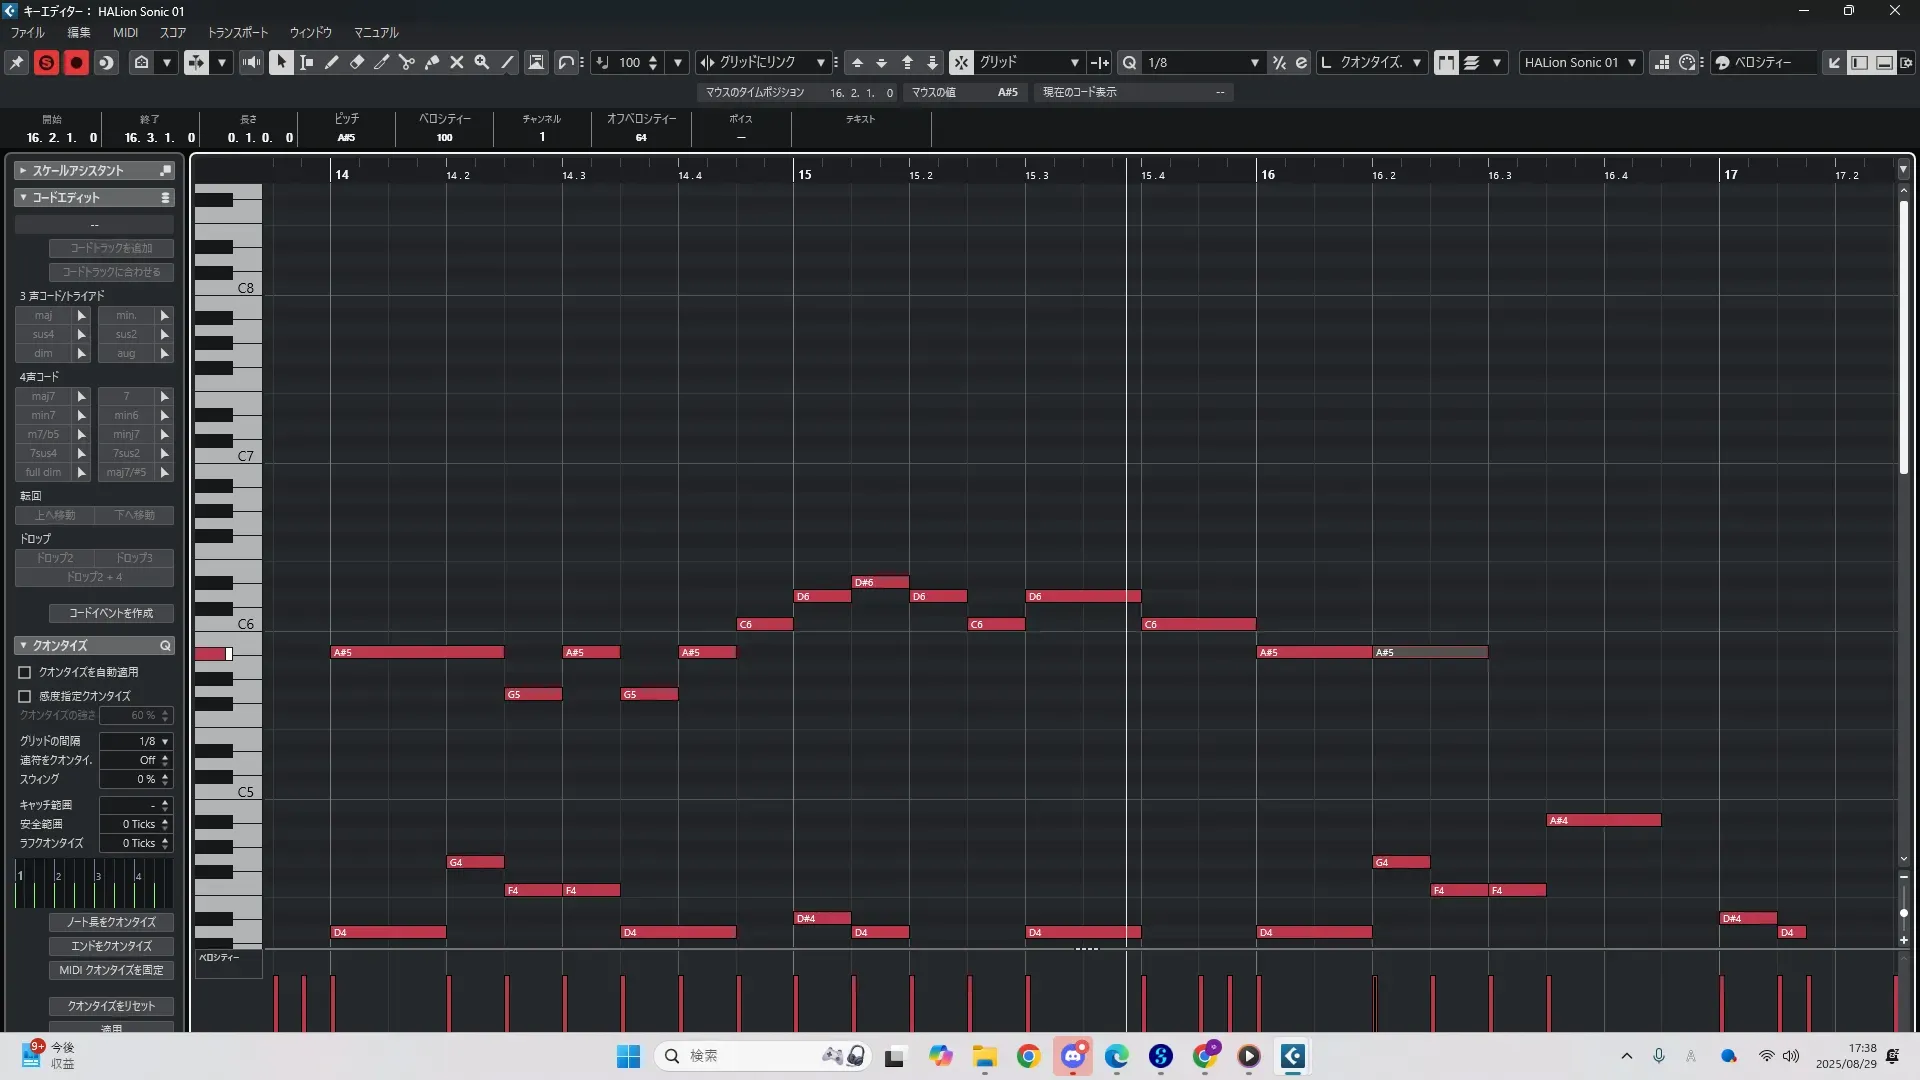Viewport: 1920px width, 1080px height.
Task: Toggle acoustic feedback speaker icon
Action: tap(251, 62)
